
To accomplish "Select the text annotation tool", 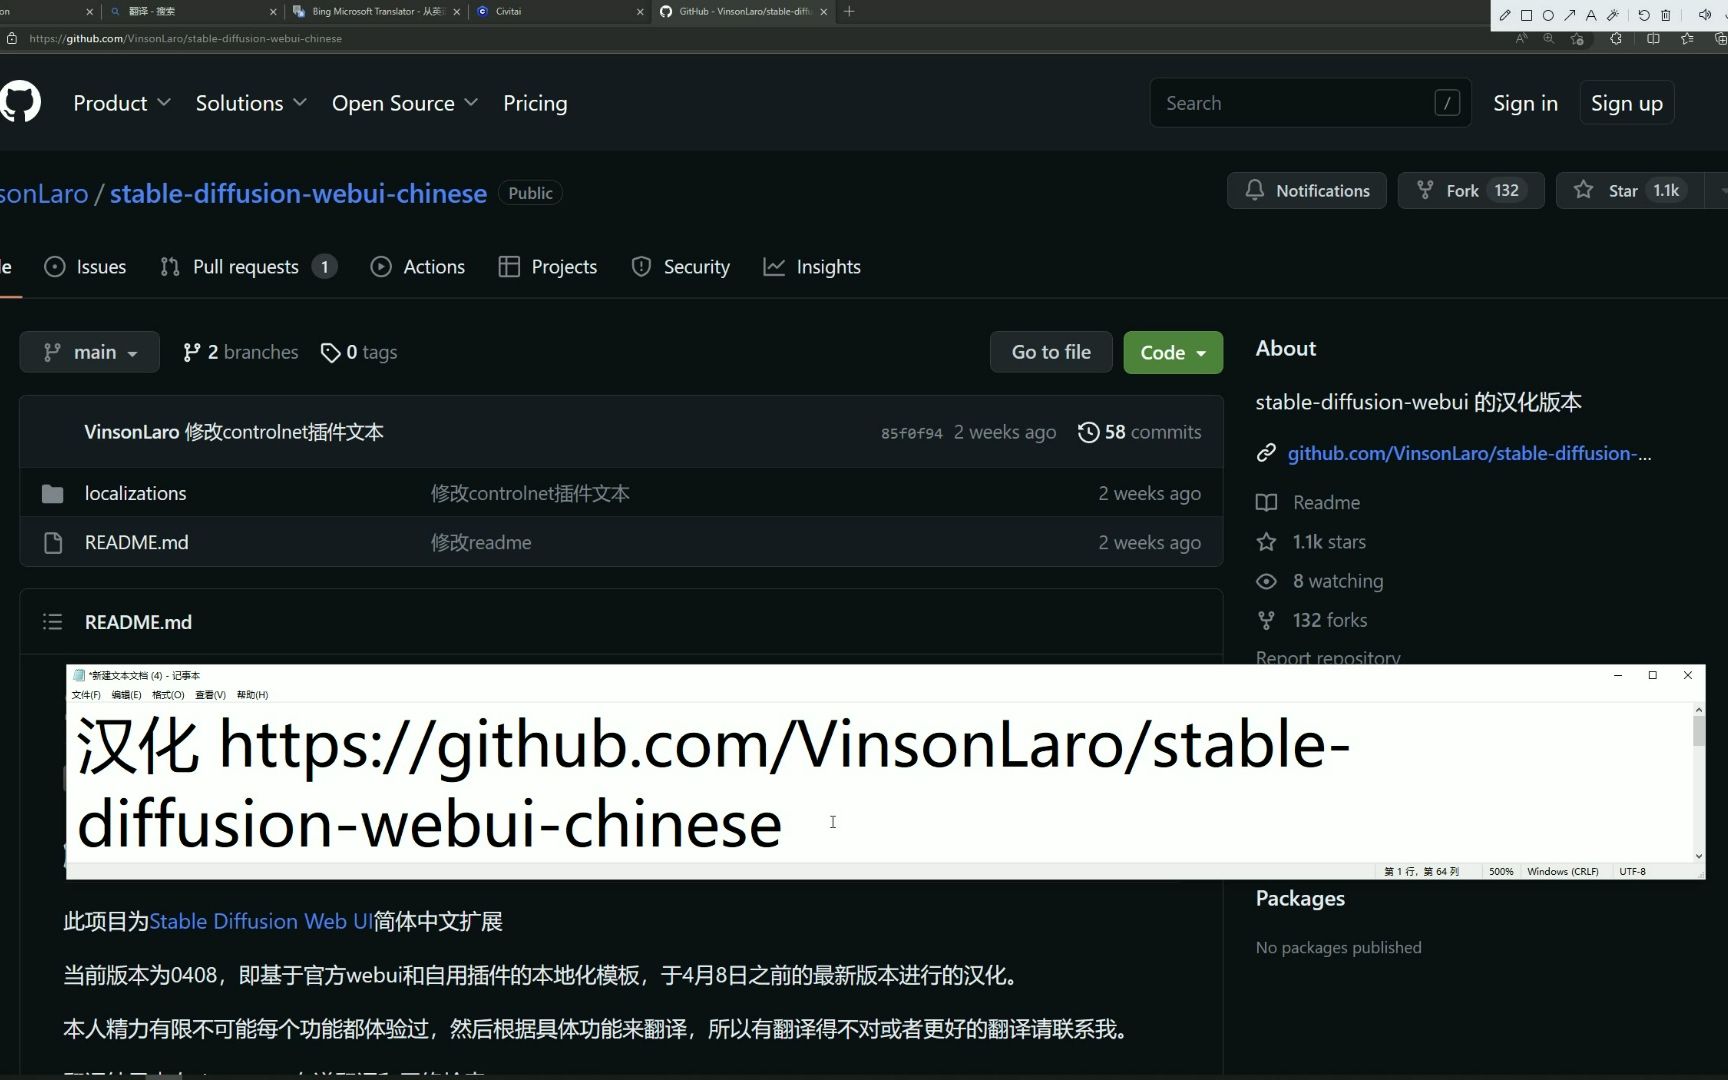I will click(1591, 15).
